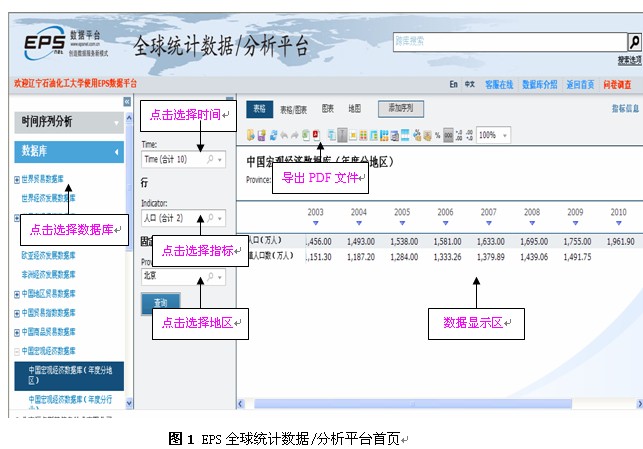This screenshot has width=643, height=449.
Task: Click the 返回首页 link
Action: pos(580,85)
